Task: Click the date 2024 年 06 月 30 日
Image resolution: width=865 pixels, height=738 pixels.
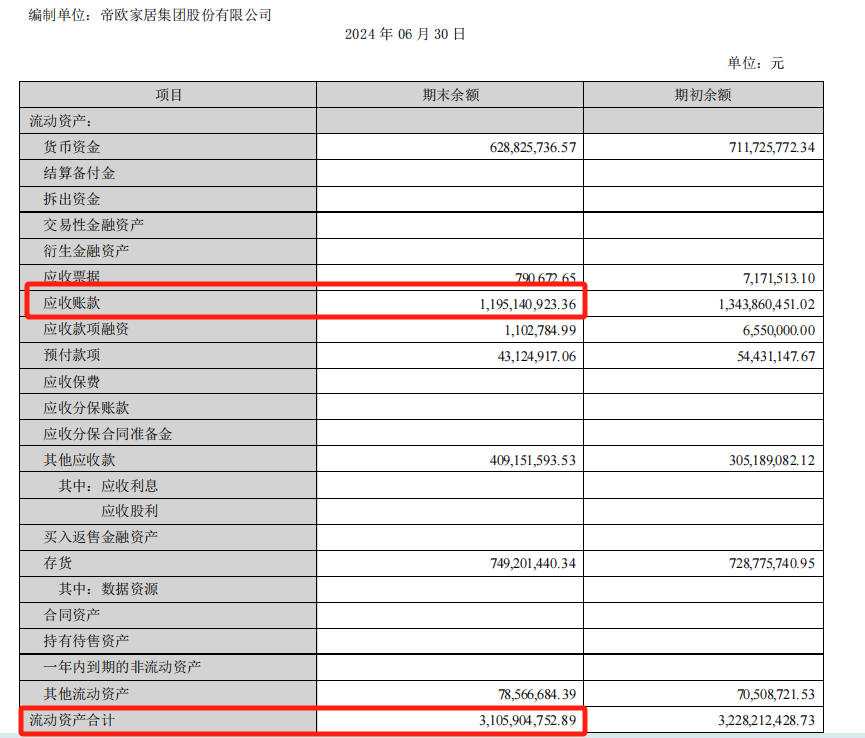Action: [405, 34]
